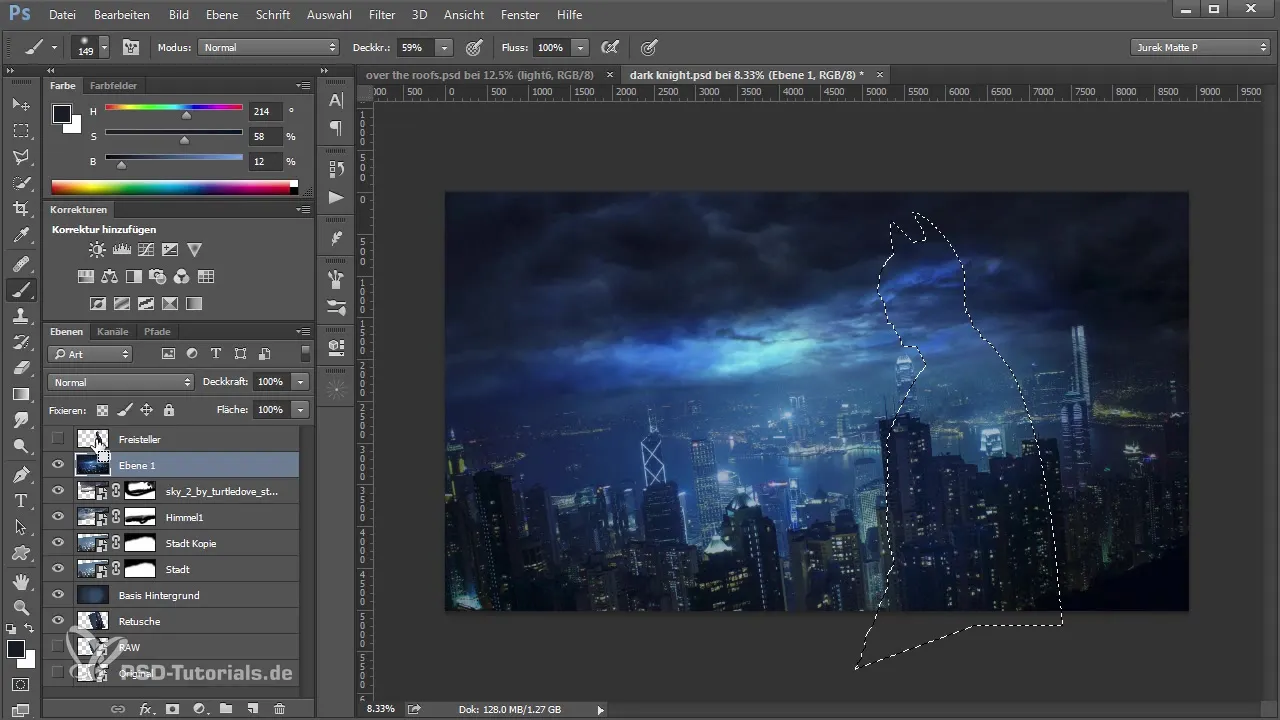Viewport: 1280px width, 720px height.
Task: Select the Zoom tool
Action: point(20,607)
